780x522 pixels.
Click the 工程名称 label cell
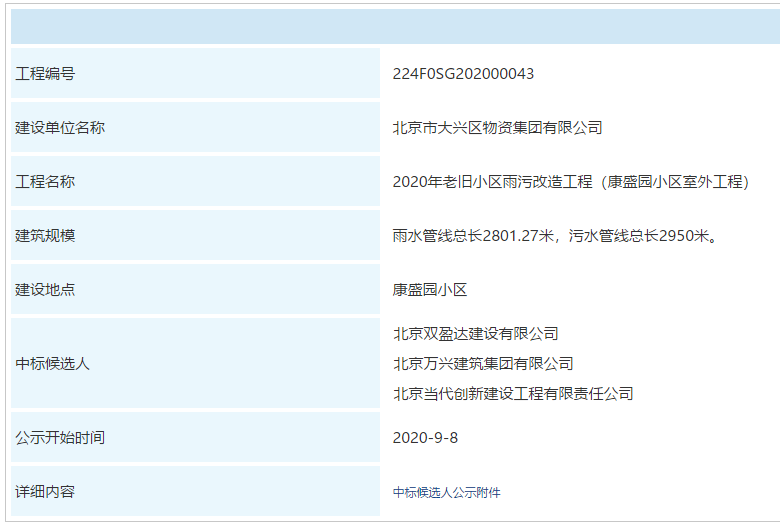[195, 181]
